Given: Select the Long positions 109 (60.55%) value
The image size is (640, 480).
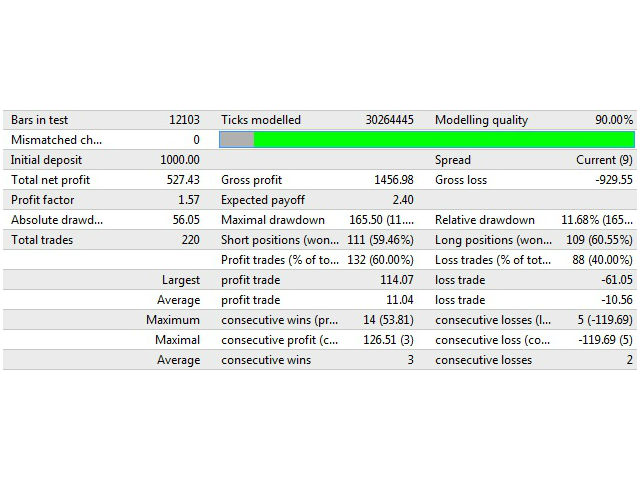Looking at the screenshot, I should tap(599, 240).
